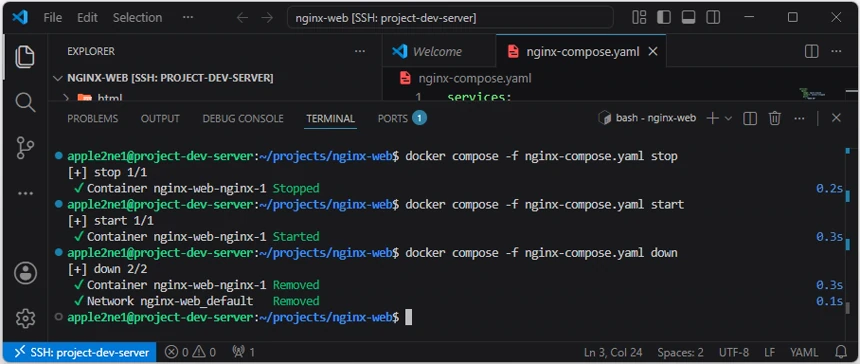This screenshot has height=364, width=860.
Task: Select language mode YAML in status bar
Action: [x=804, y=352]
